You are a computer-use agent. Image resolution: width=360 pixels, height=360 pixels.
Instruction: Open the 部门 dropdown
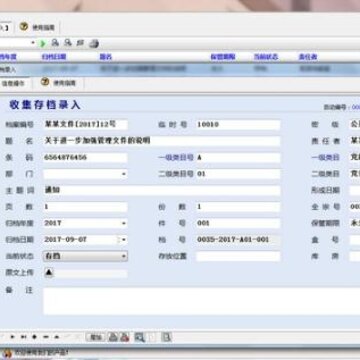(124, 174)
